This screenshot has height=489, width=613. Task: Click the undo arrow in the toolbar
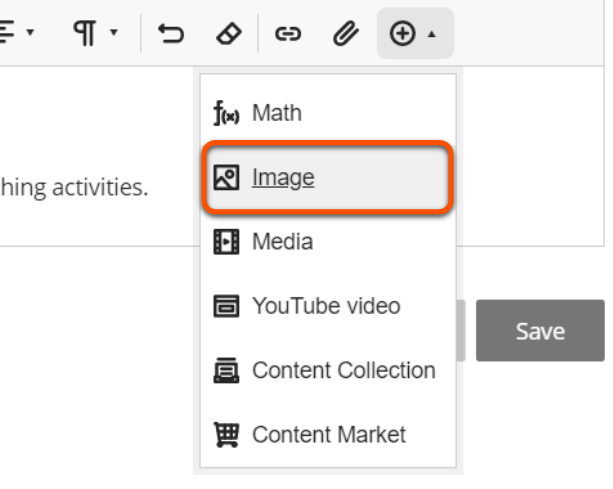click(171, 34)
